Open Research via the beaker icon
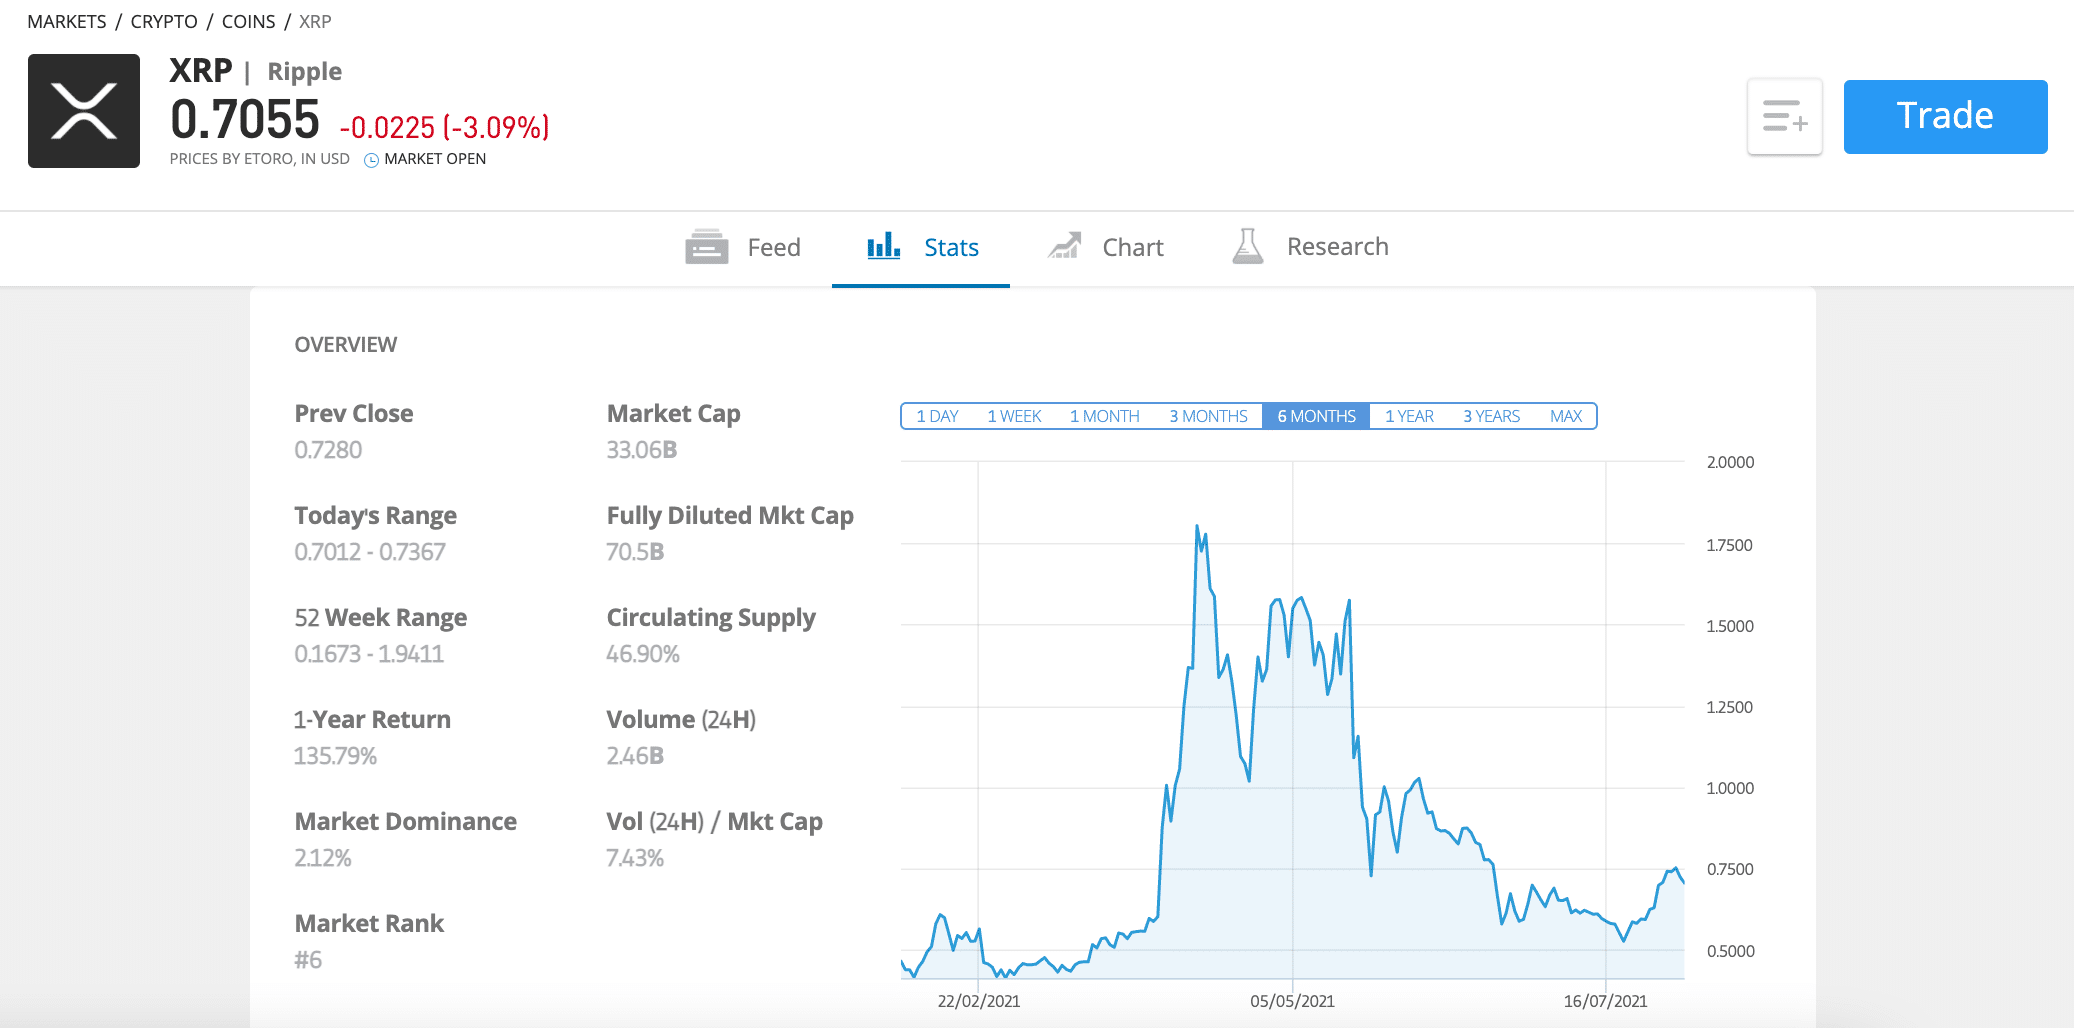 pyautogui.click(x=1246, y=247)
